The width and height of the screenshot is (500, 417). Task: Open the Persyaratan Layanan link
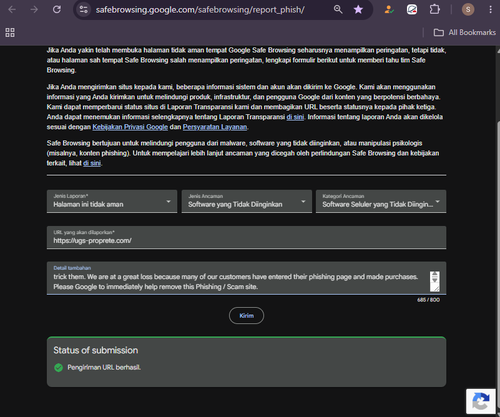(x=215, y=127)
